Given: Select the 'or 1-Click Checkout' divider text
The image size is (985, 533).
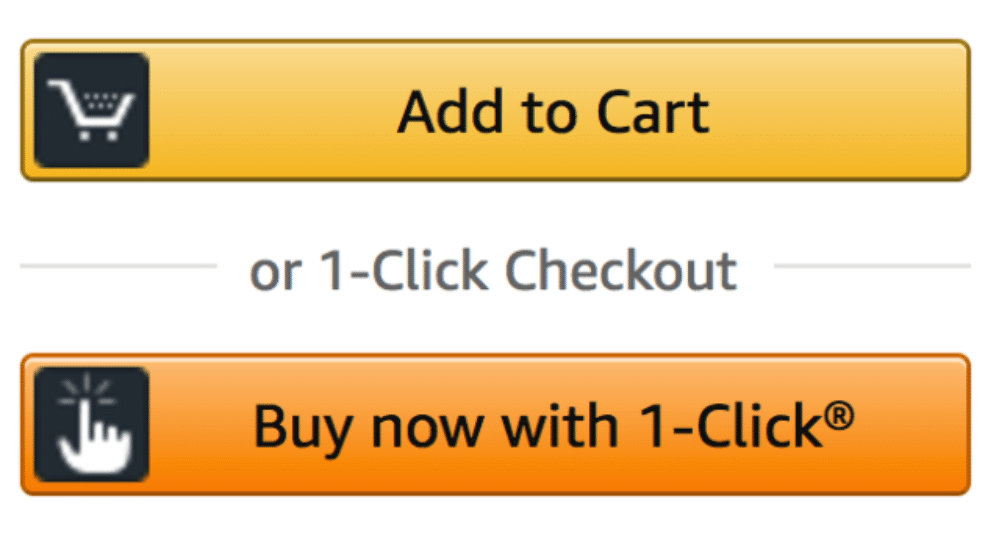Looking at the screenshot, I should pyautogui.click(x=493, y=271).
